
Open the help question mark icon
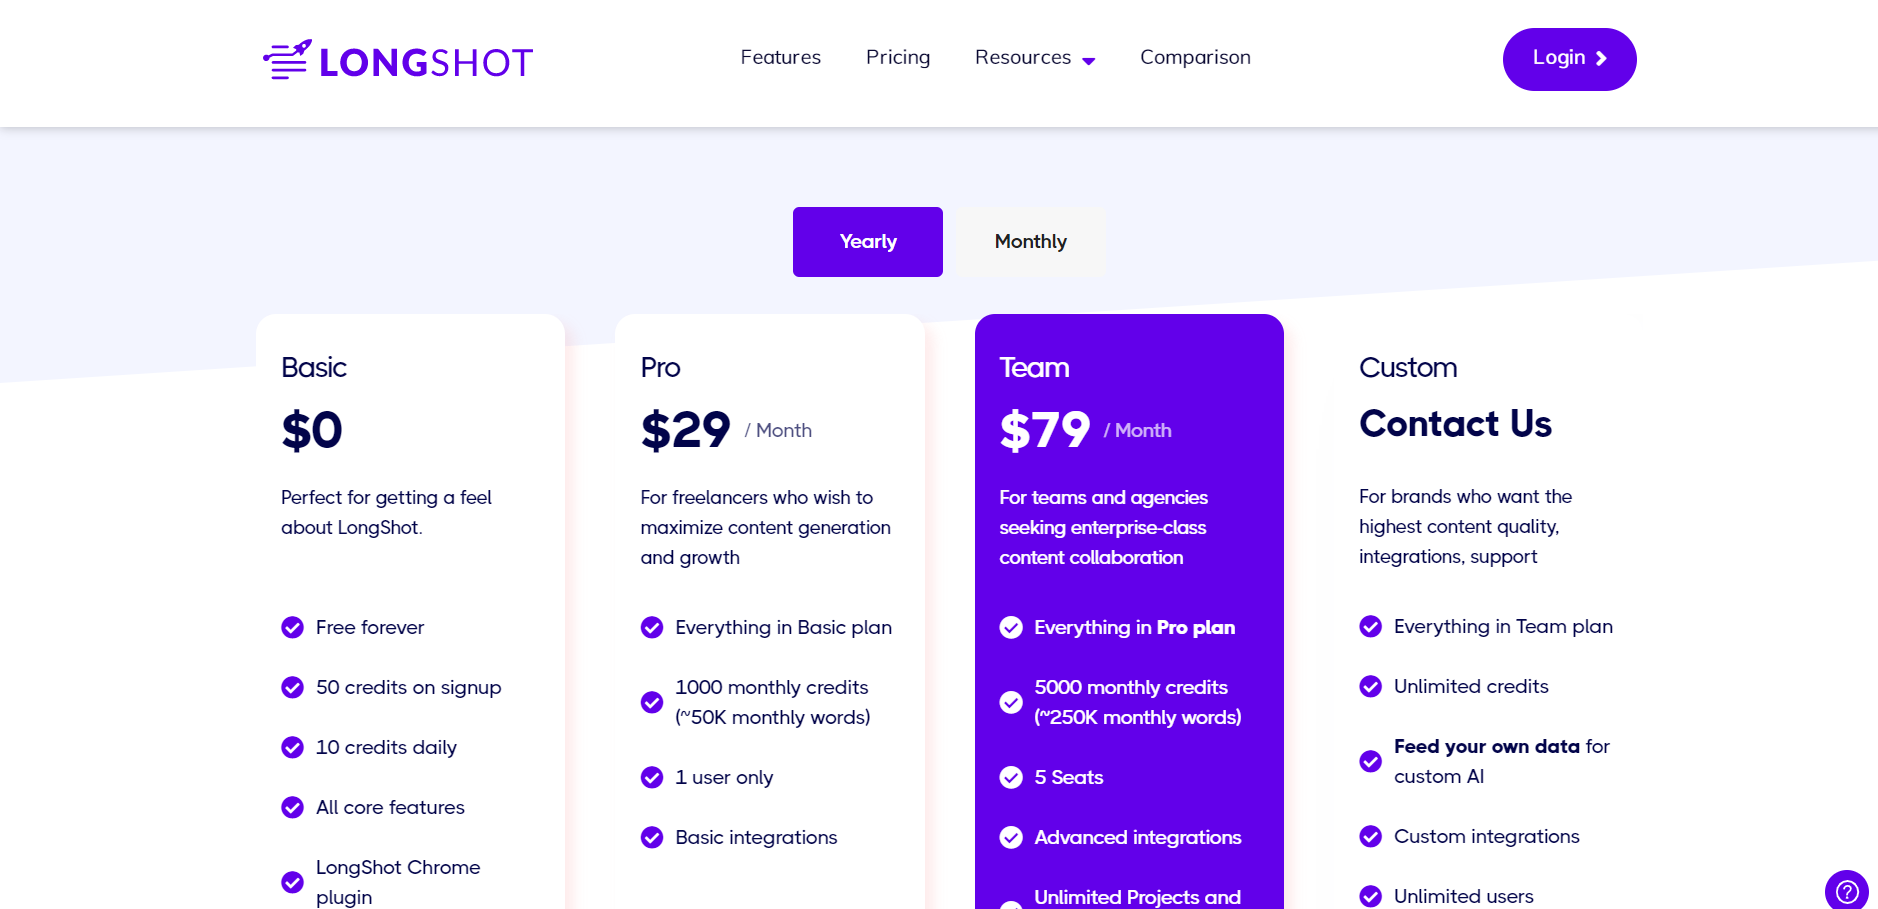(x=1846, y=890)
